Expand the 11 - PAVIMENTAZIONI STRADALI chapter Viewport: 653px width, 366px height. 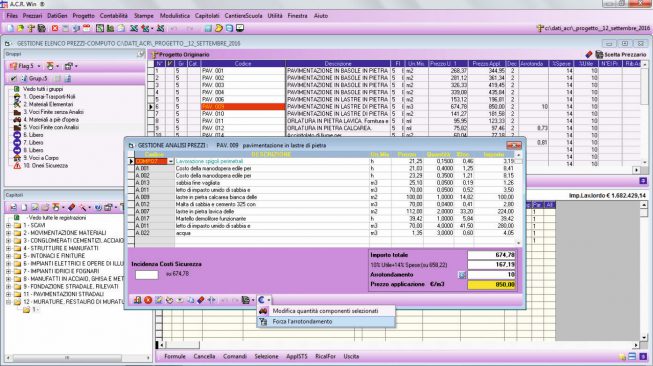pos(8,294)
